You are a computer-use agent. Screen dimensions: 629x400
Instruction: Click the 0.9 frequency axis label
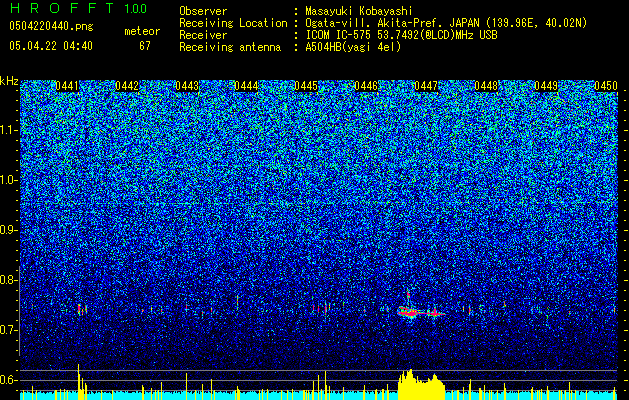click(x=8, y=230)
